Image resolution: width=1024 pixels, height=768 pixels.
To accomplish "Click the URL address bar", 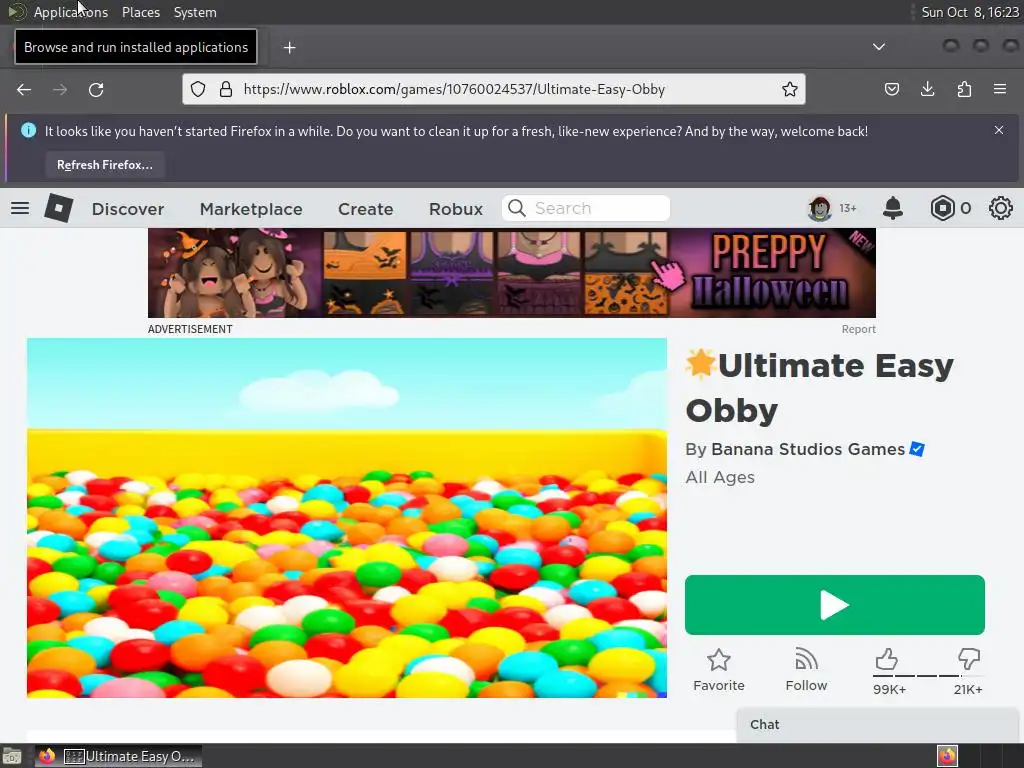I will 494,89.
